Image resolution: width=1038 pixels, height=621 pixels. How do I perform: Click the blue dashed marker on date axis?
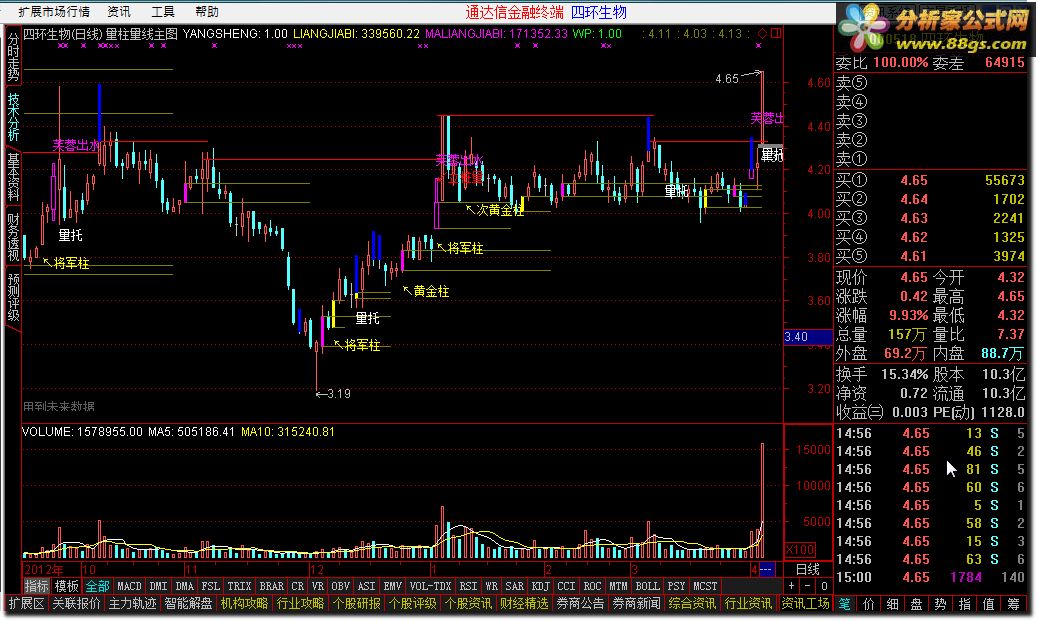[766, 569]
